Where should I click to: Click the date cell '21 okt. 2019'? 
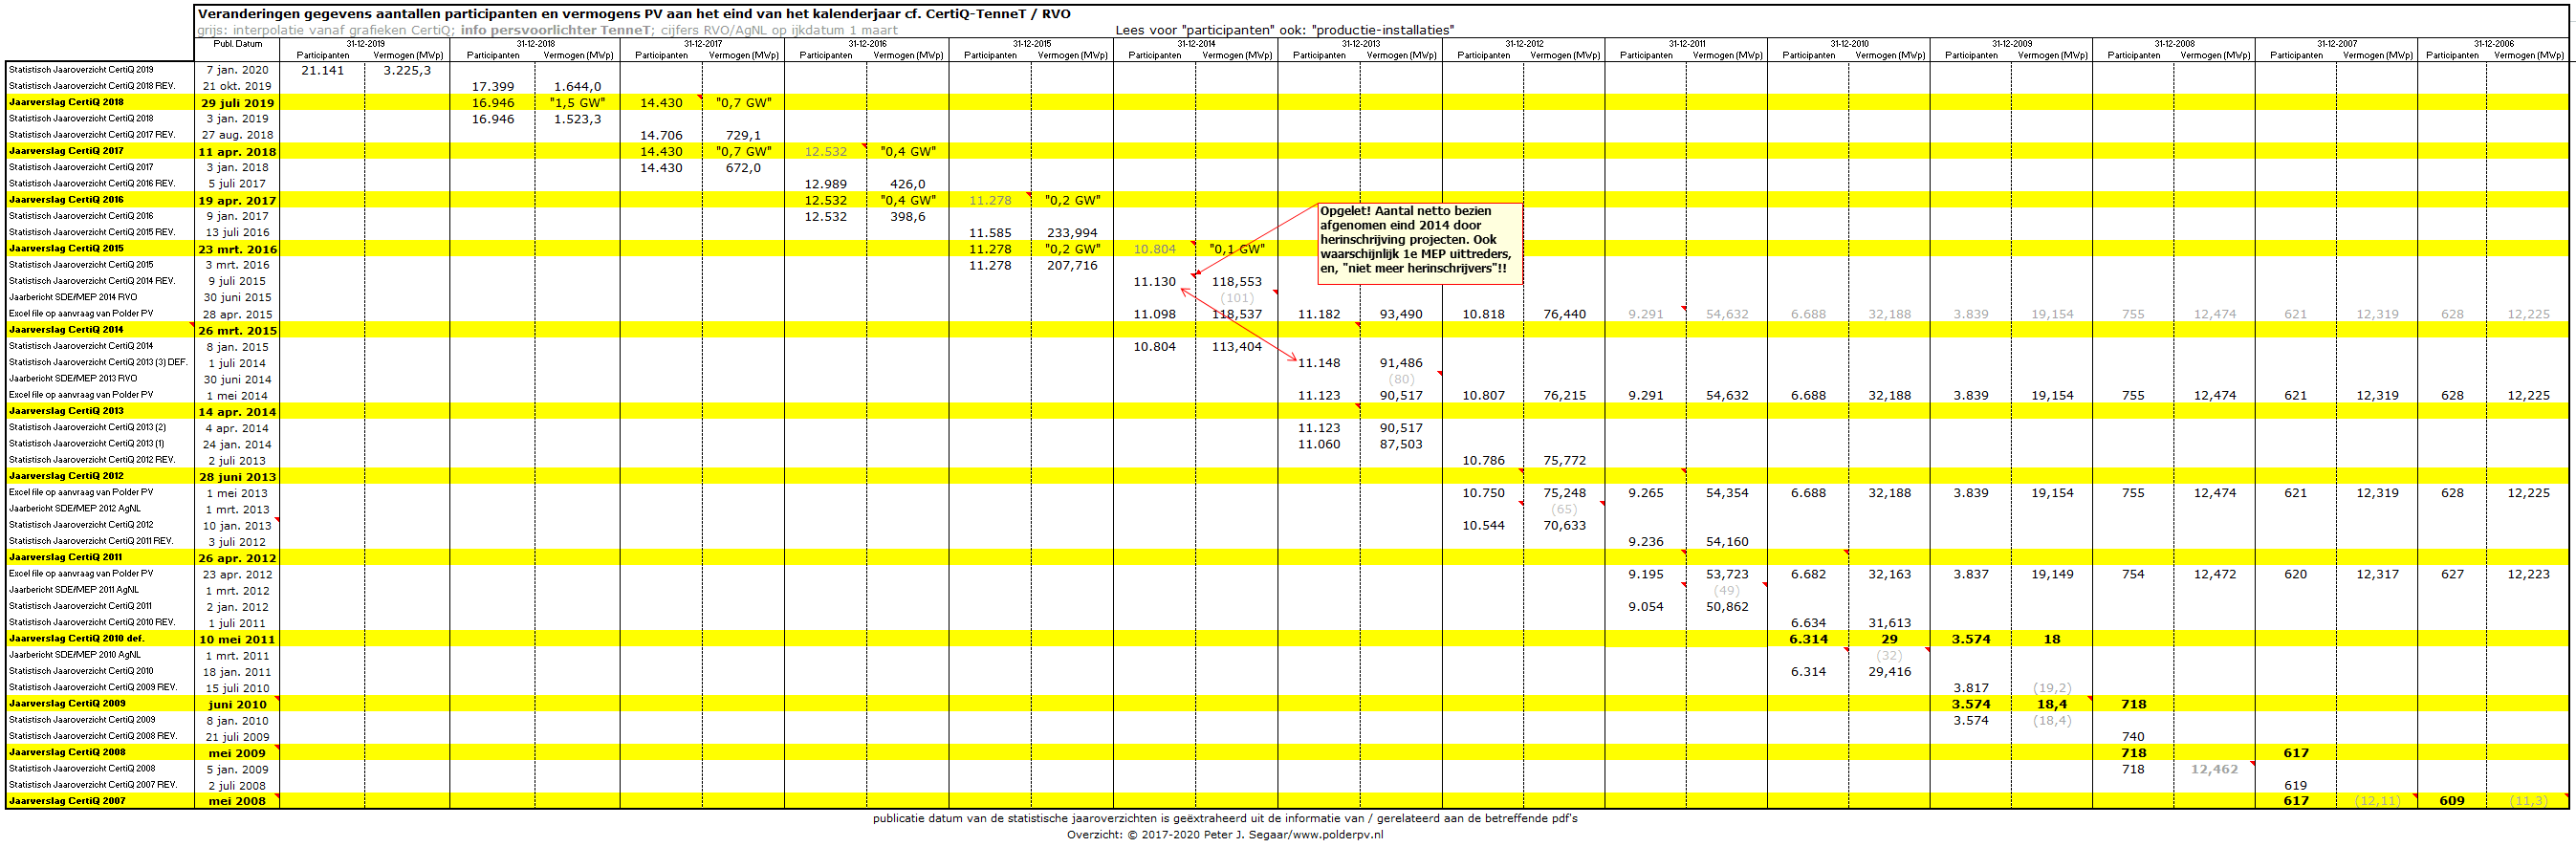237,86
